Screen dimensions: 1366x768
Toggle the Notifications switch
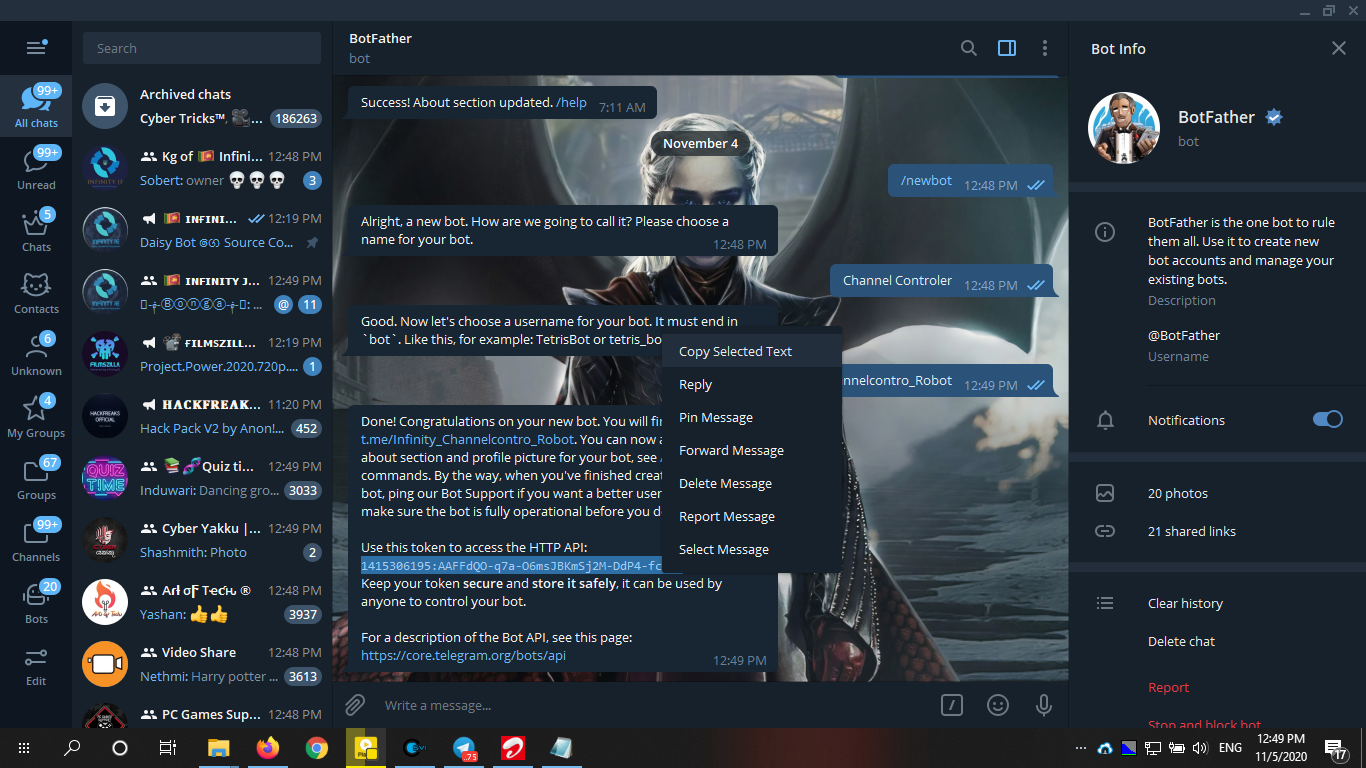[1328, 420]
